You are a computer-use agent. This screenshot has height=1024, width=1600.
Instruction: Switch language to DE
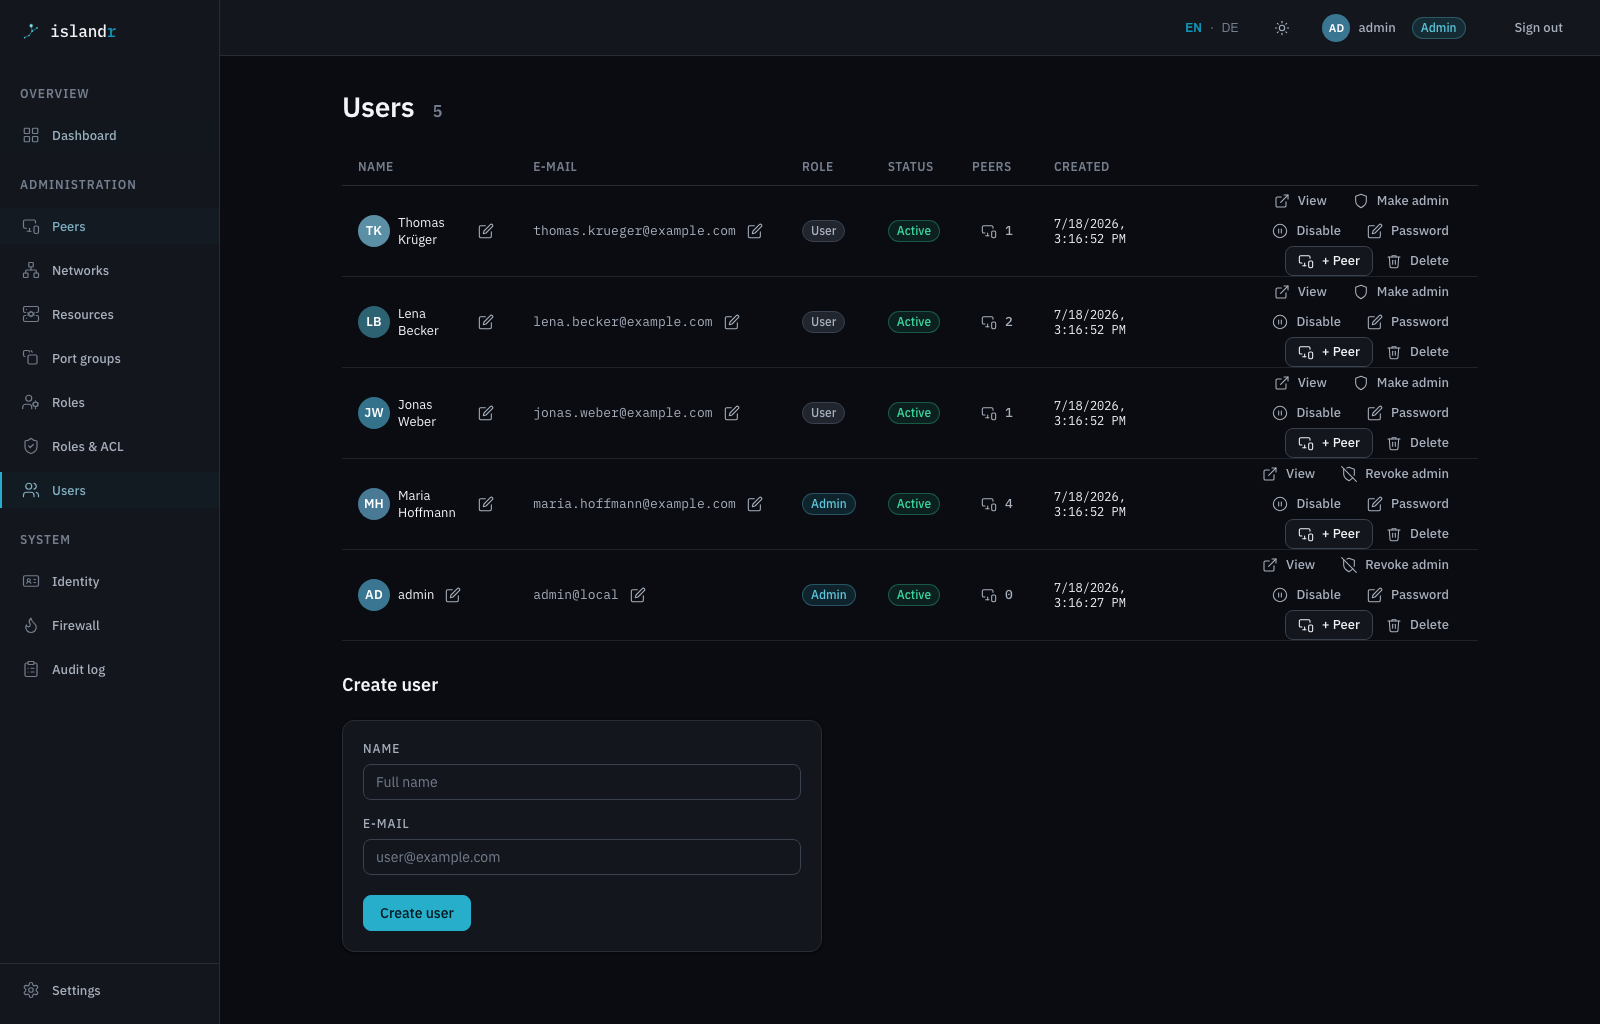[x=1230, y=28]
